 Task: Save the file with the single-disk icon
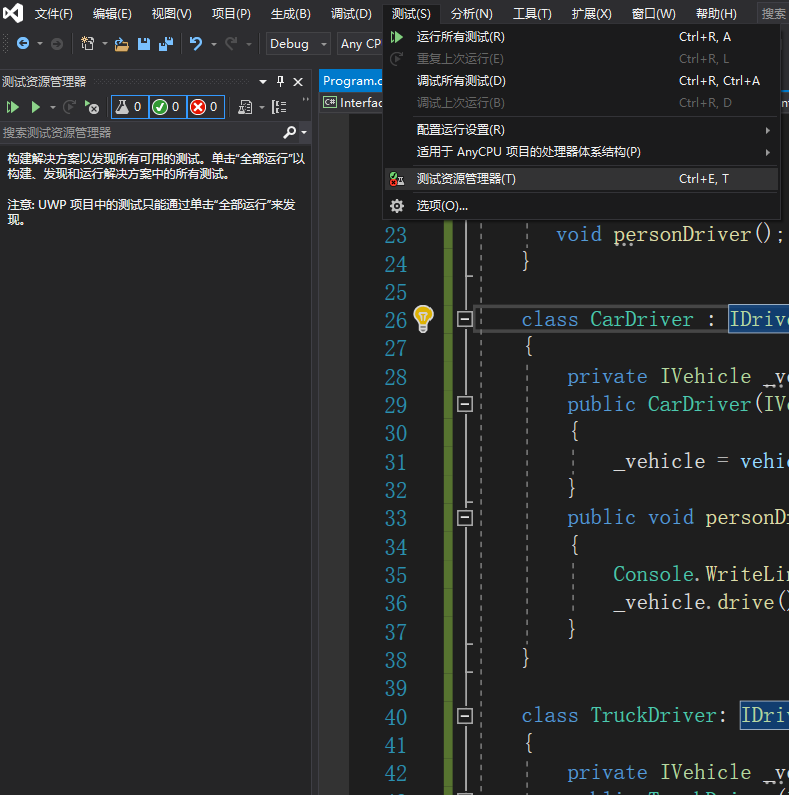click(144, 44)
